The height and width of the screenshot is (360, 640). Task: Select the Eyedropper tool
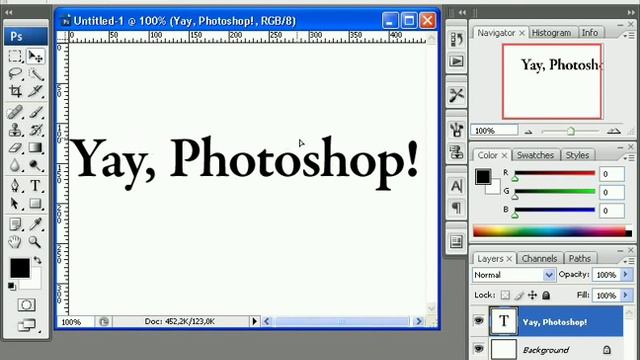(36, 224)
